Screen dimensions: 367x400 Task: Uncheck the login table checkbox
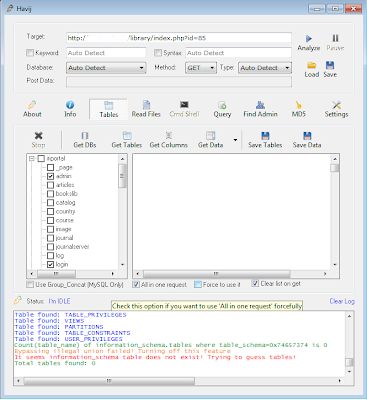50,264
